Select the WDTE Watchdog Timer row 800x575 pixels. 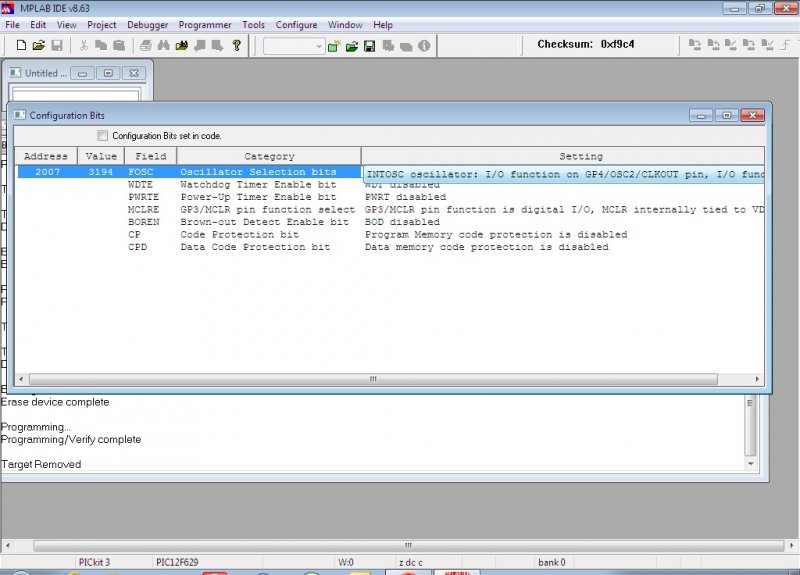391,184
